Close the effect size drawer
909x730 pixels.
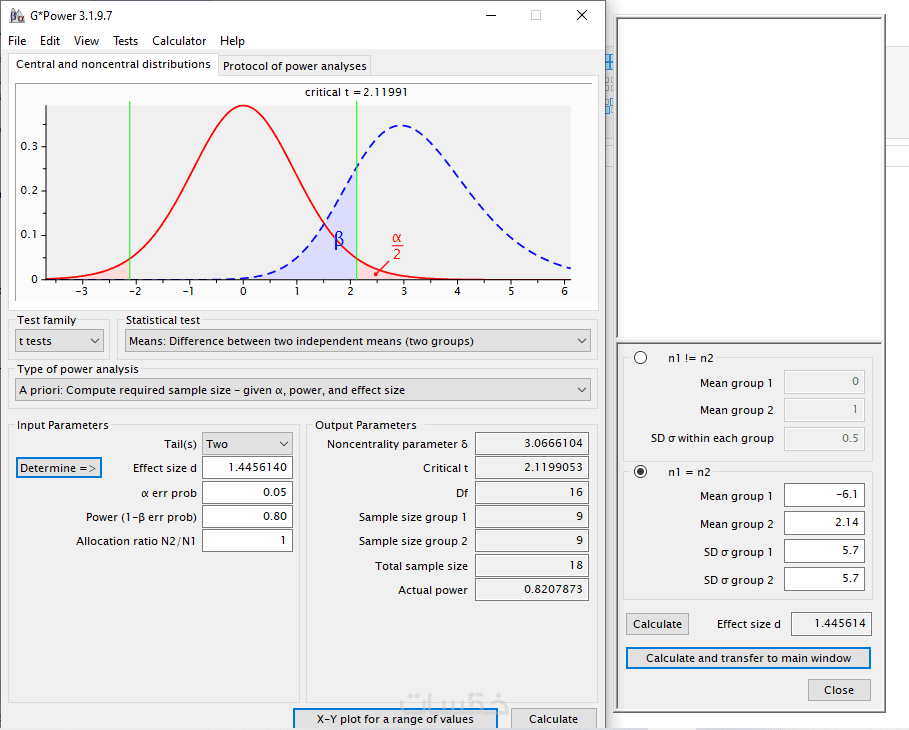(x=839, y=690)
